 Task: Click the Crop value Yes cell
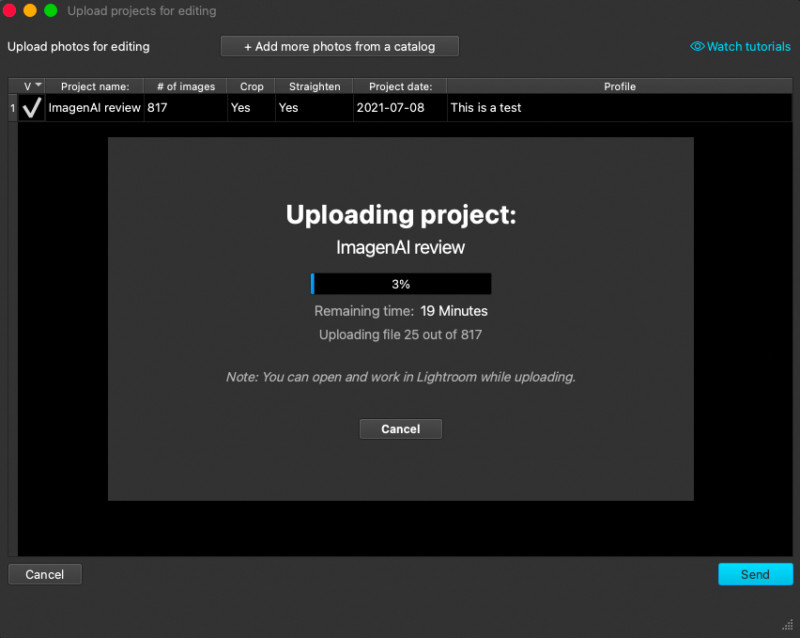point(252,108)
